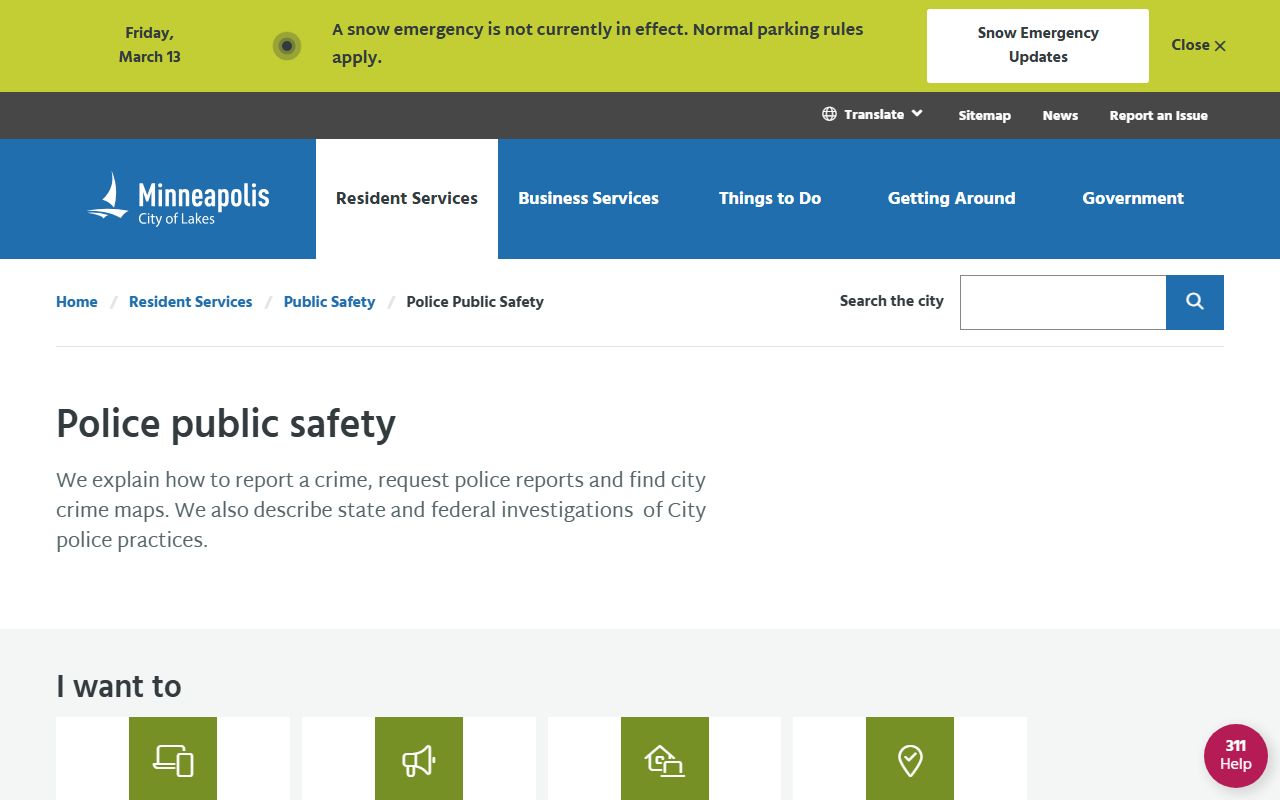Viewport: 1280px width, 800px height.
Task: Open the Getting Around menu
Action: coord(951,198)
